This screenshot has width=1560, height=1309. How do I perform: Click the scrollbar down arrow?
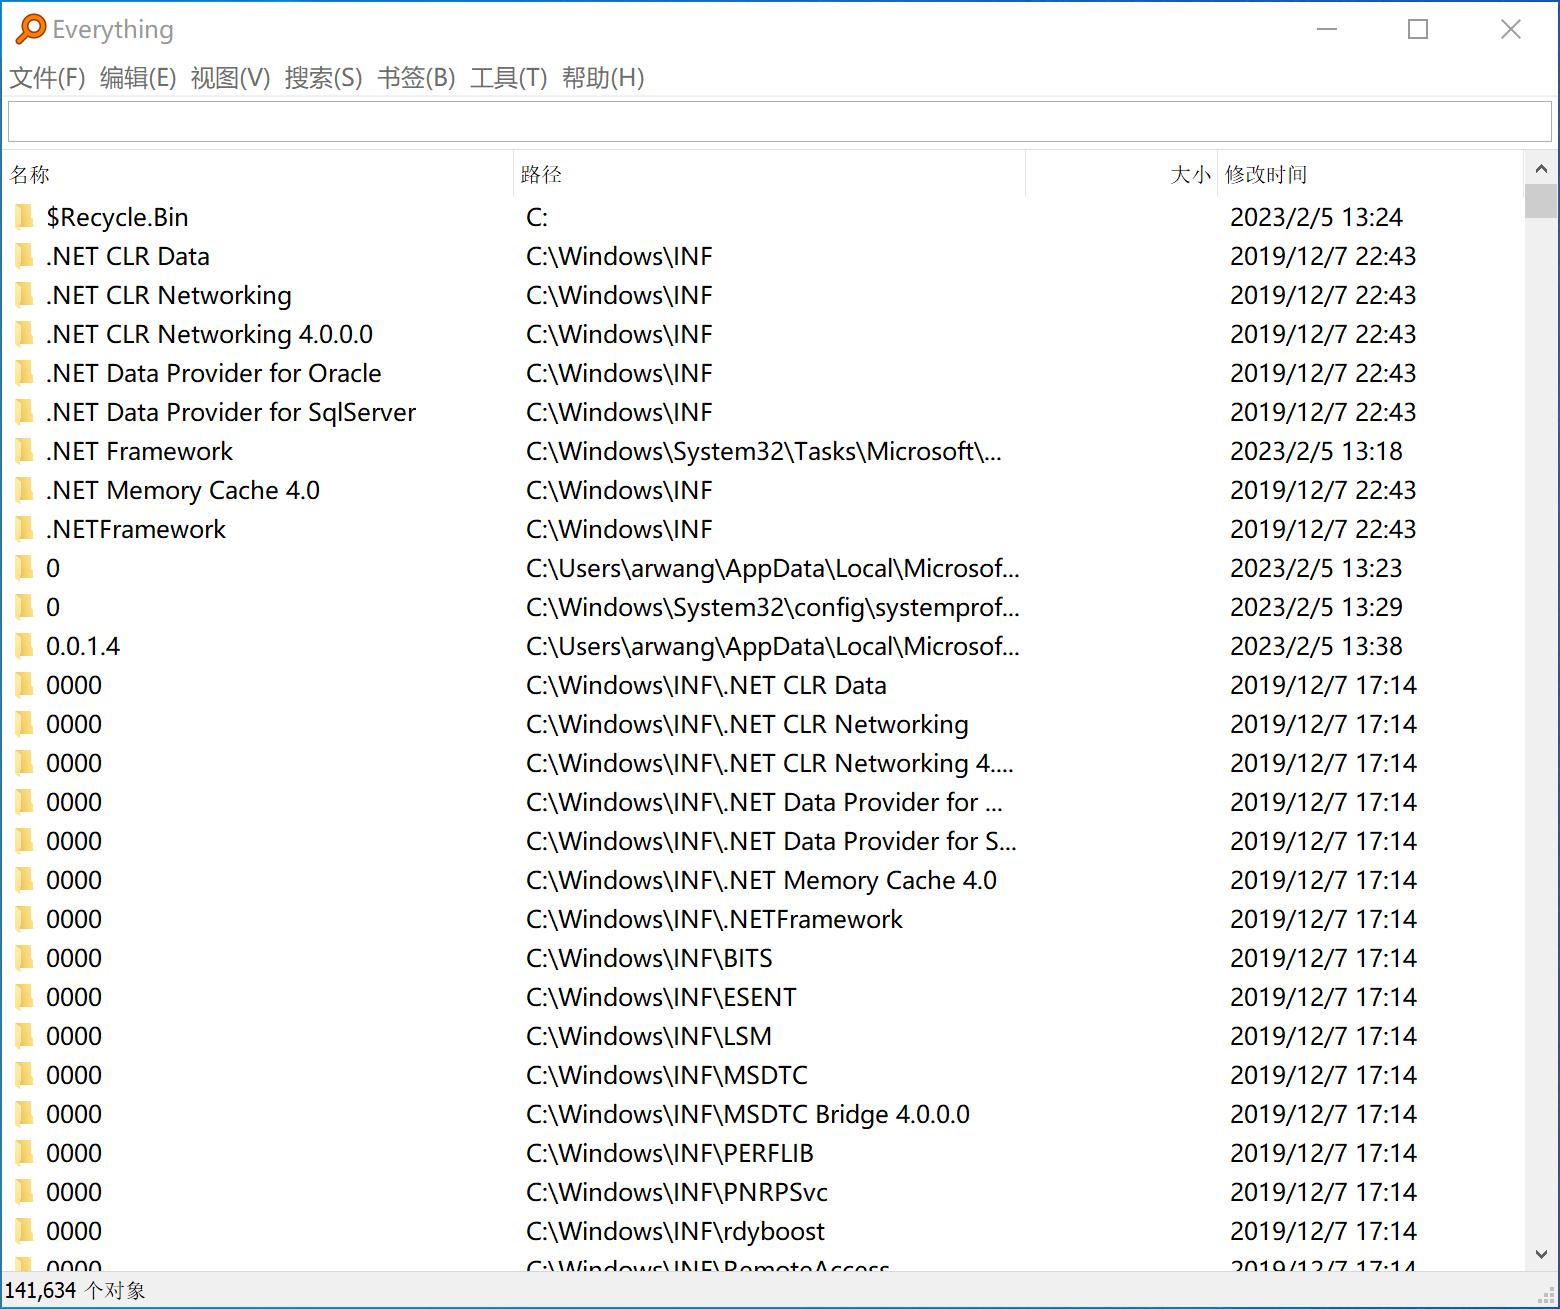tap(1541, 1254)
